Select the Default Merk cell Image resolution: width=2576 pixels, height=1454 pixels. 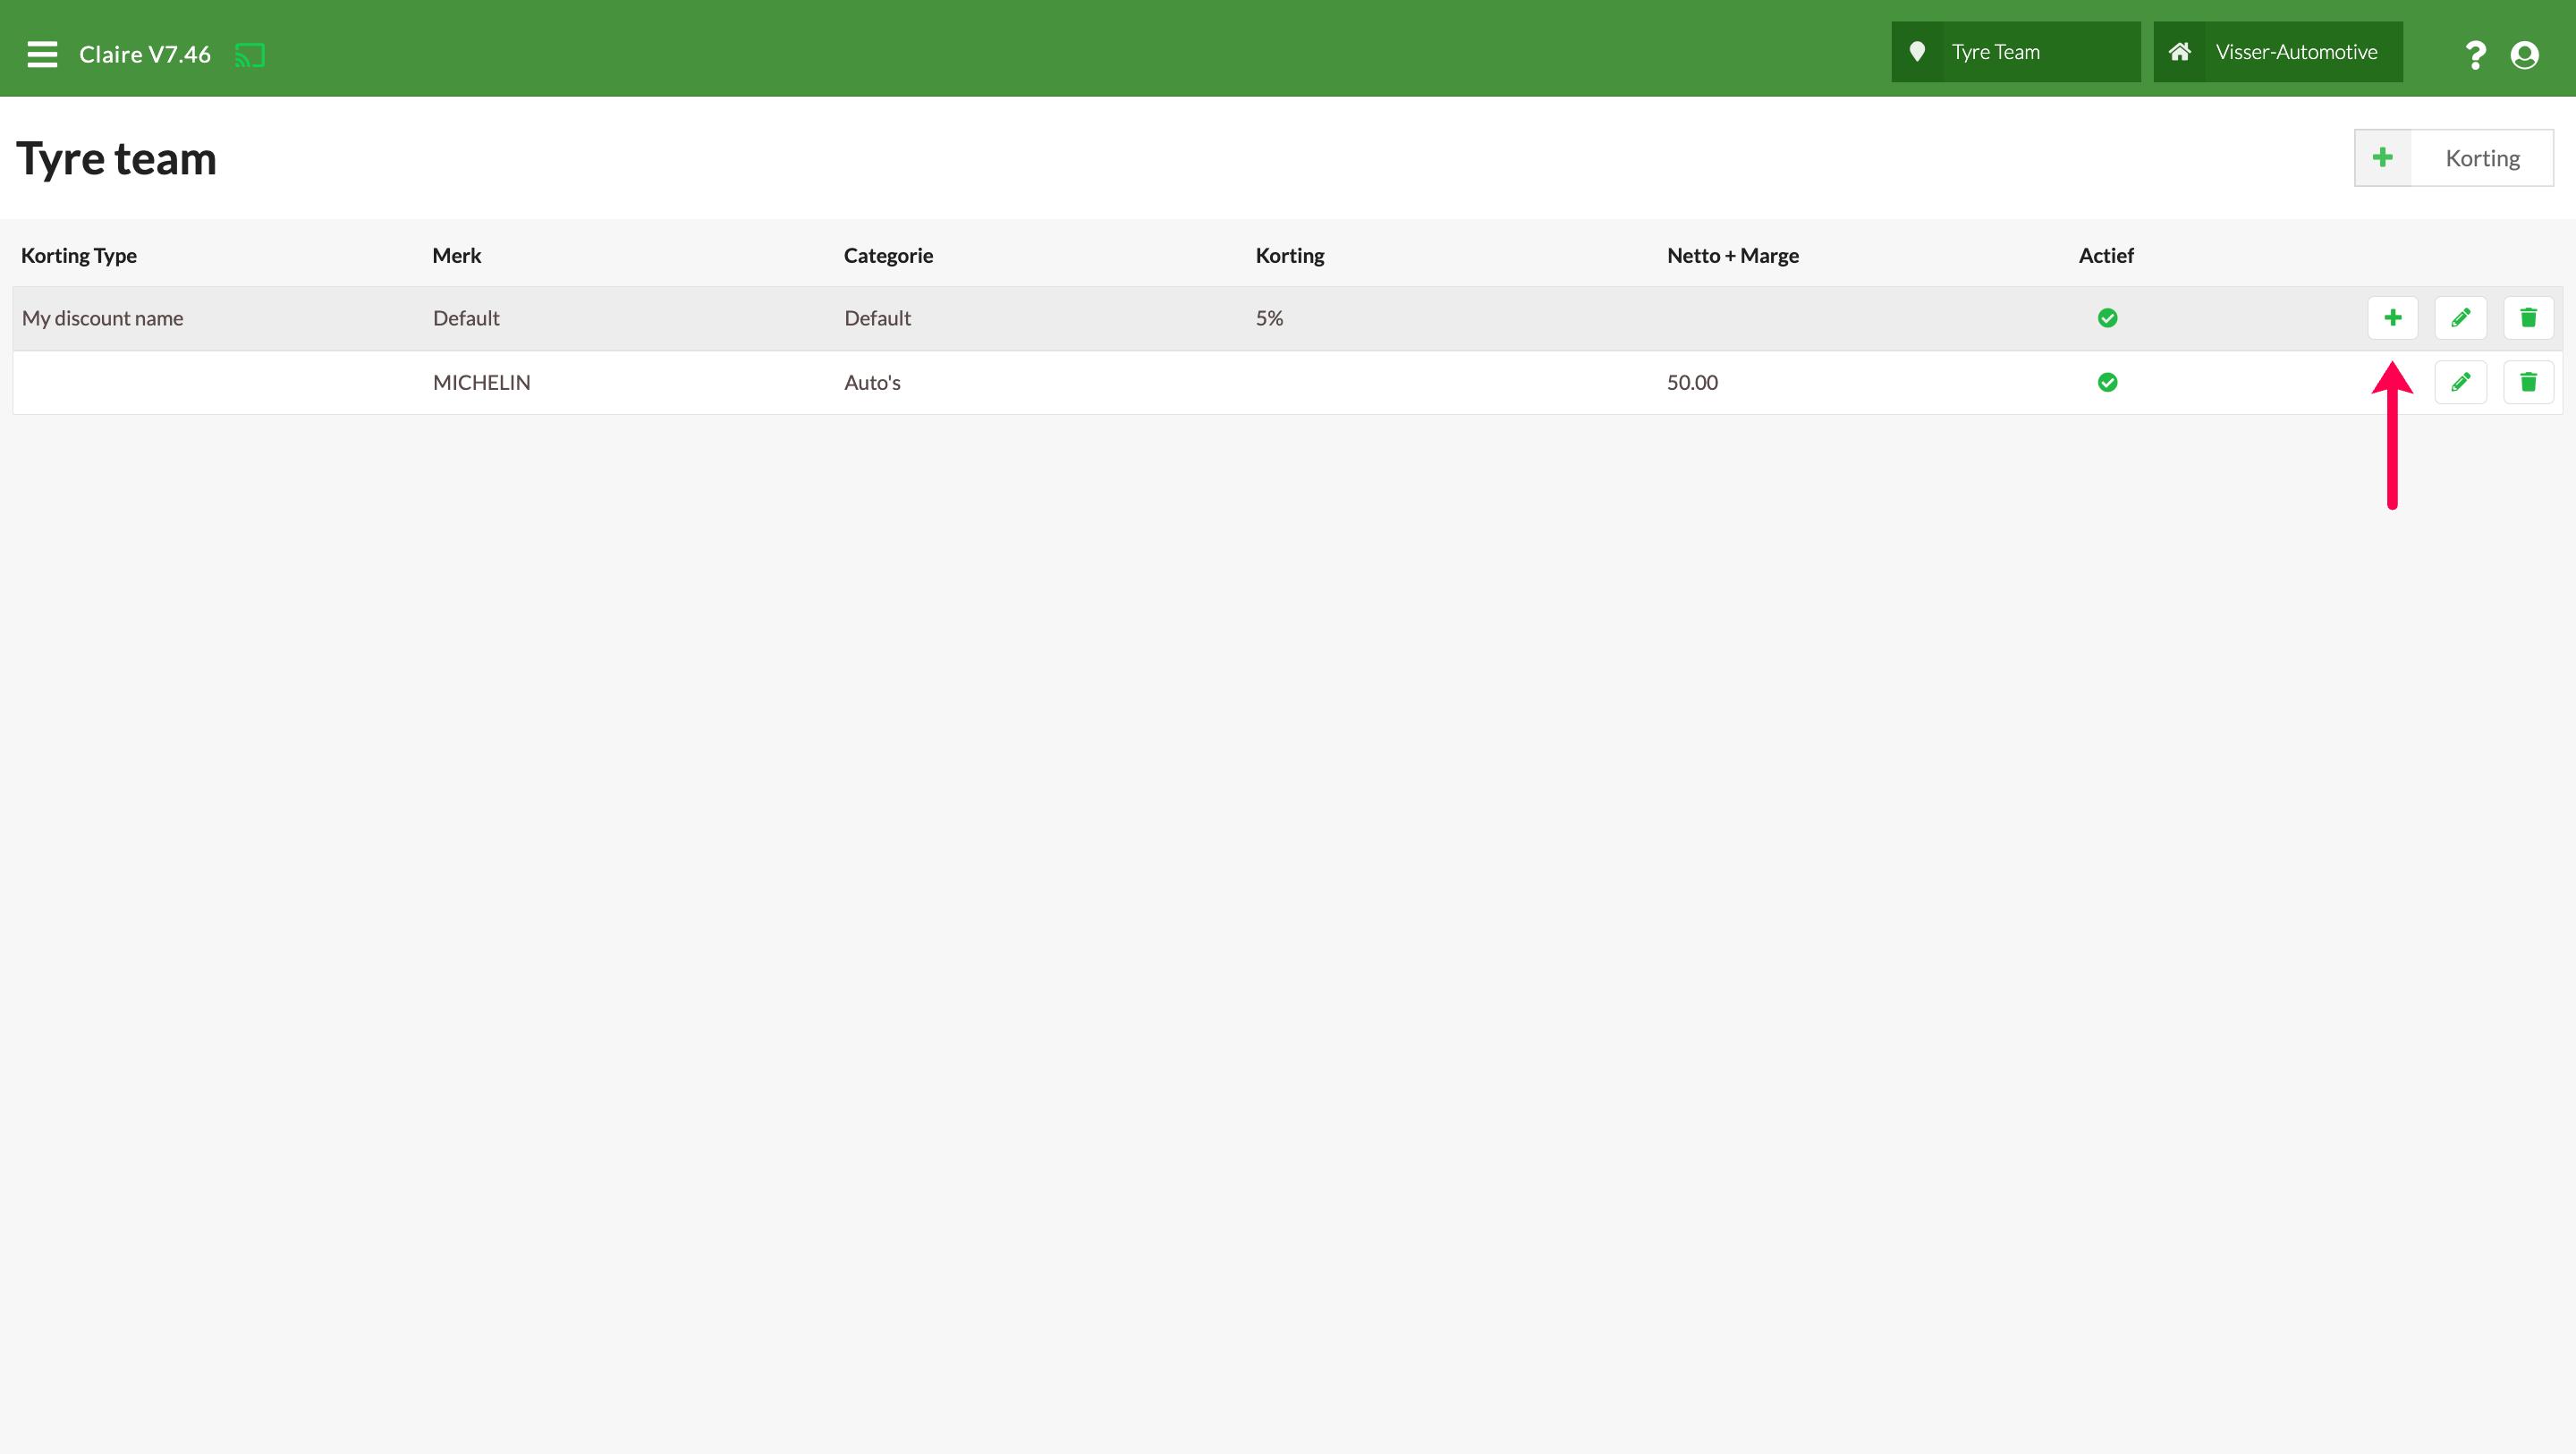coord(466,318)
